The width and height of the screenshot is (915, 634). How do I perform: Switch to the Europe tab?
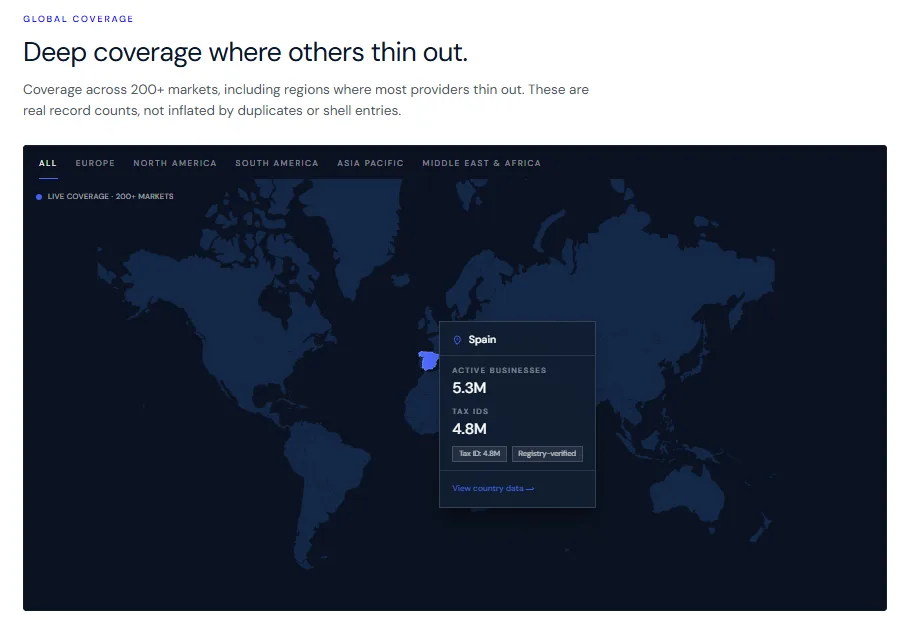95,163
